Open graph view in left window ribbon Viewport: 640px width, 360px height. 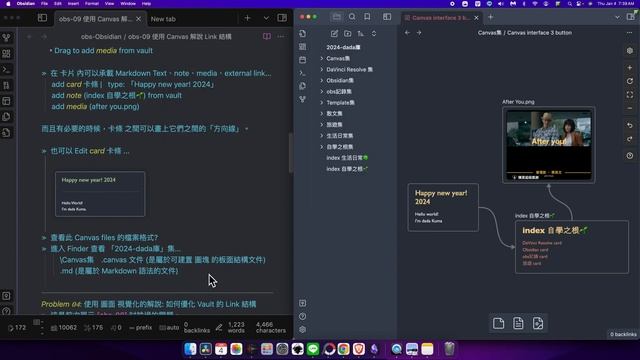tap(7, 38)
